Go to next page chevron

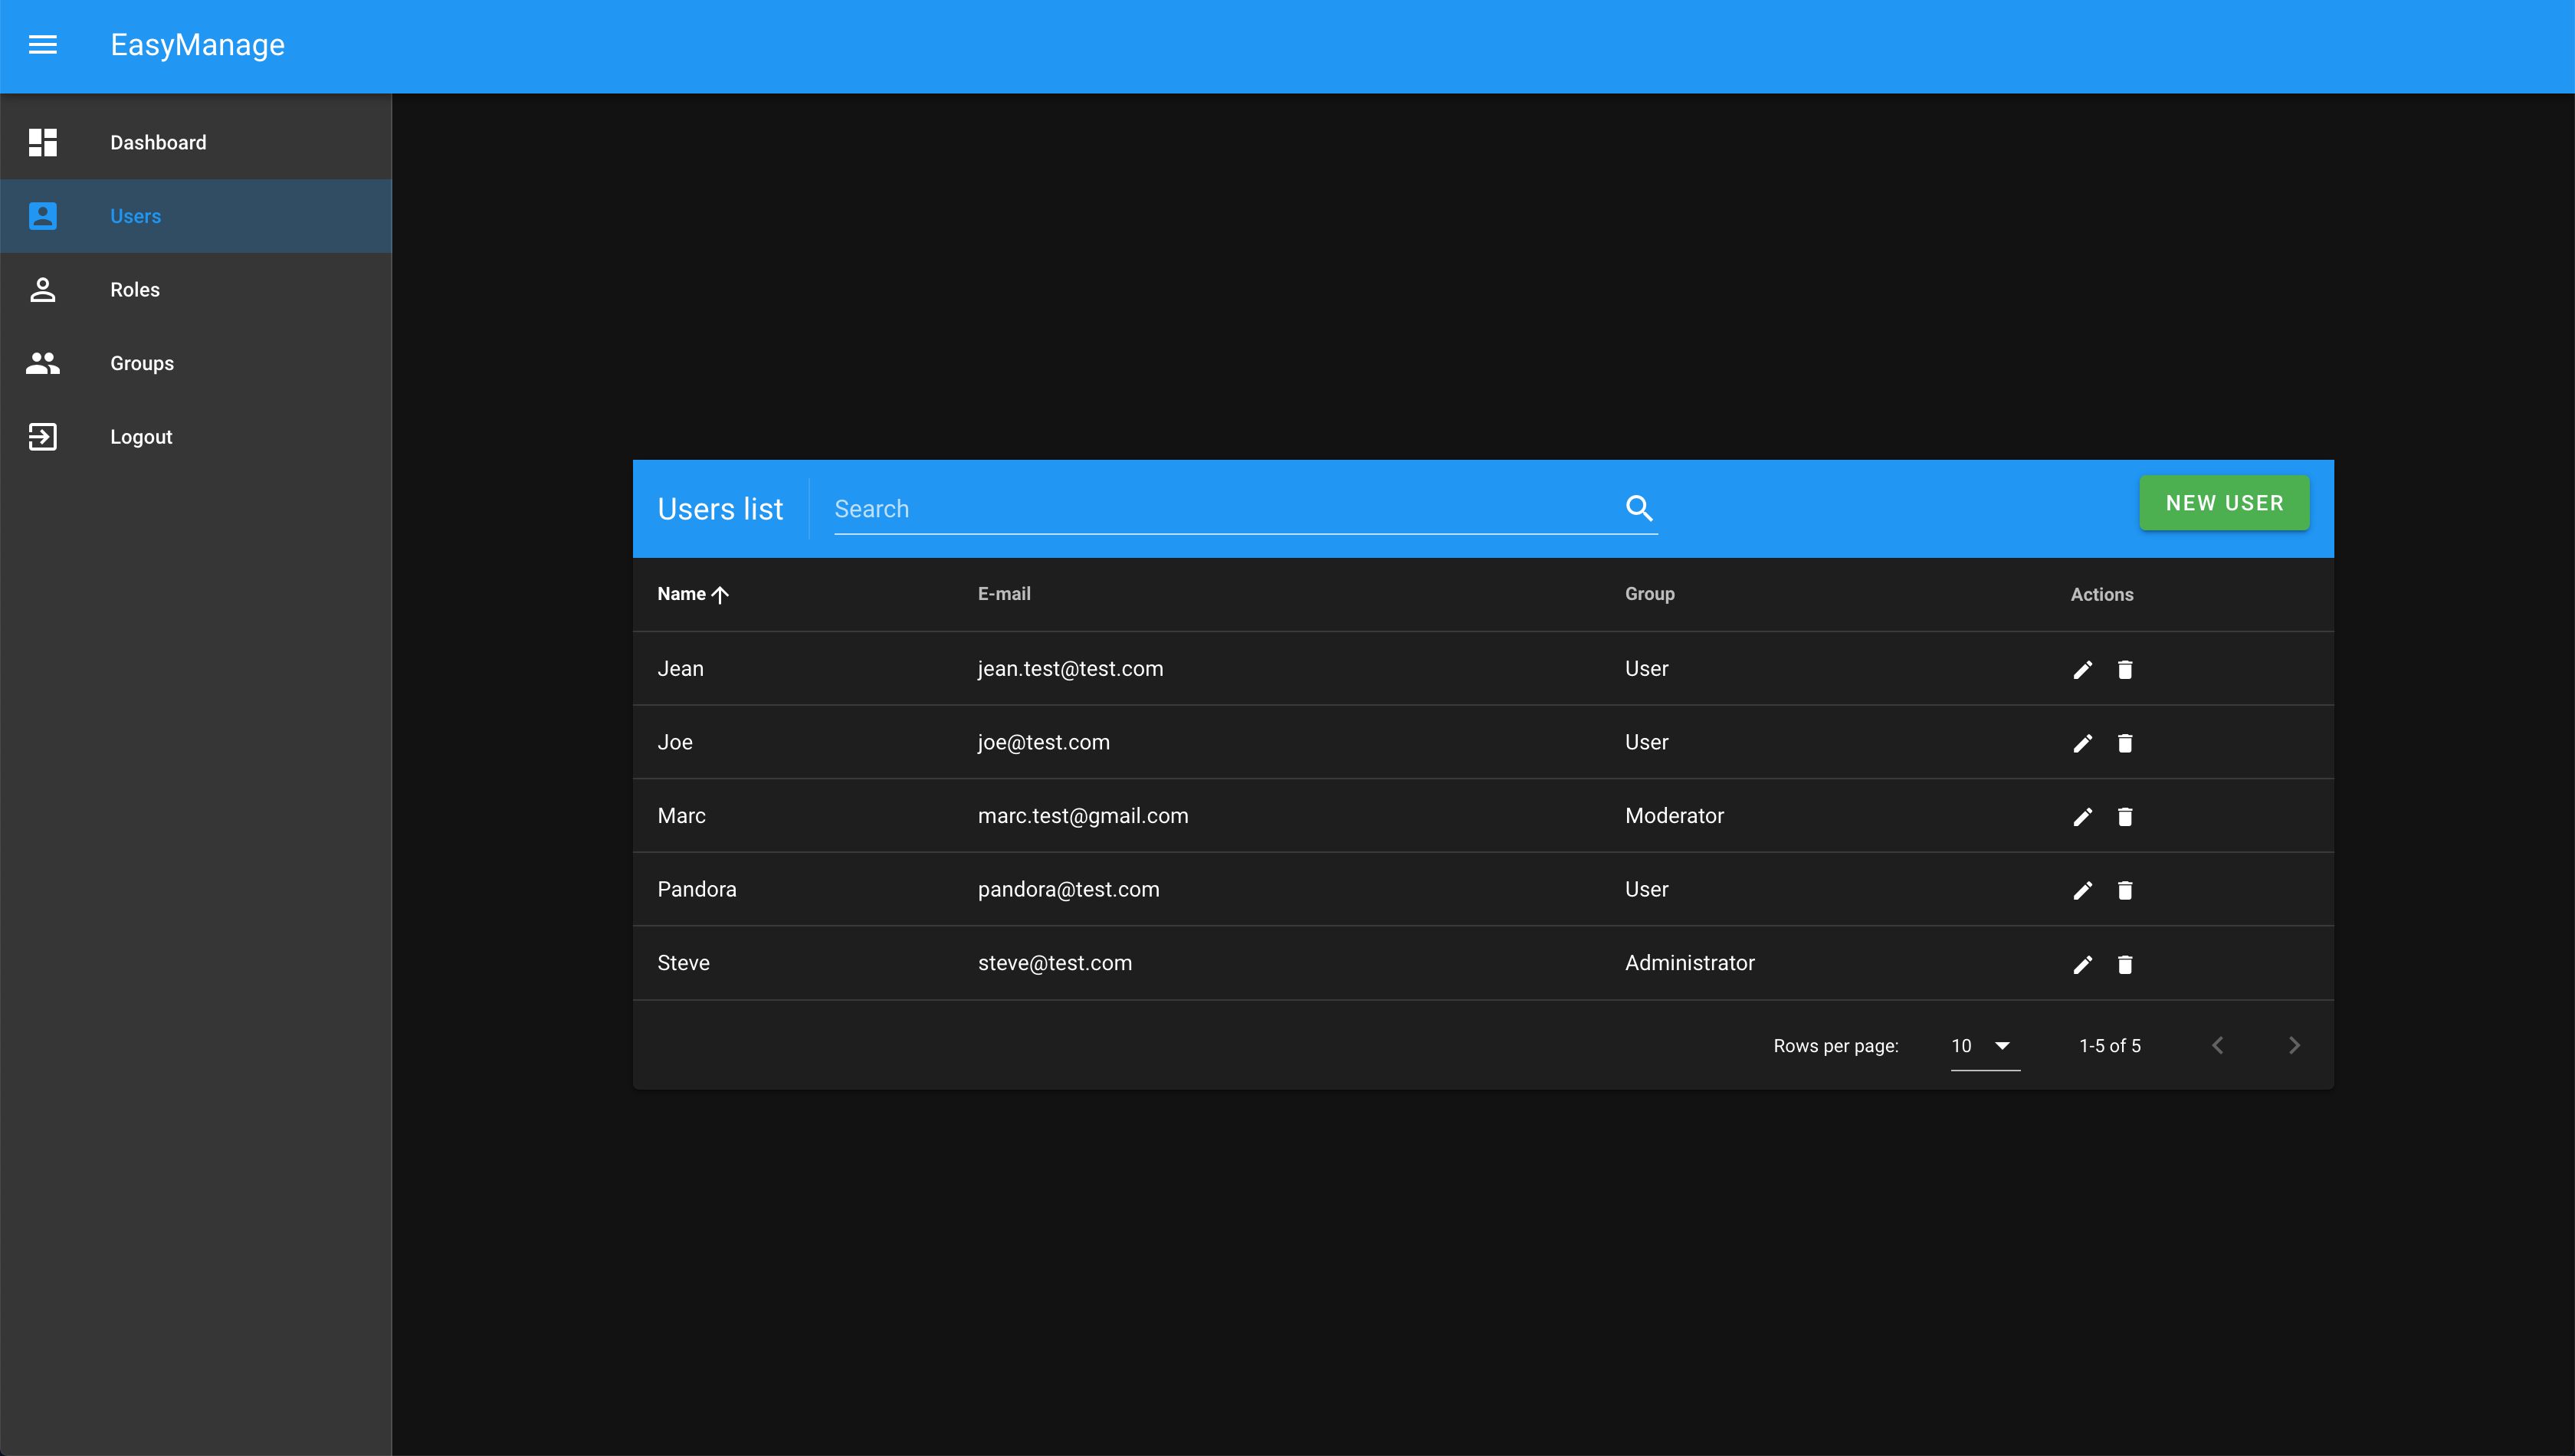[2294, 1046]
